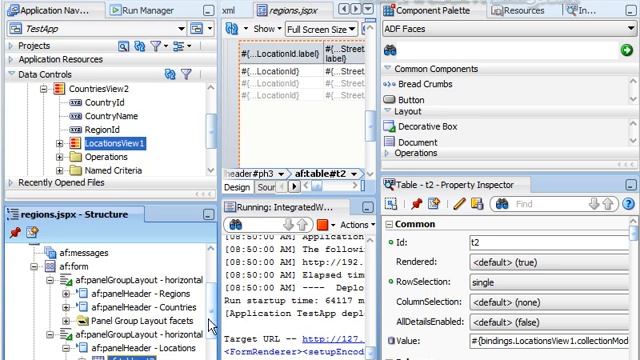The width and height of the screenshot is (640, 360).
Task: Click the find previous up arrow in Property Inspector
Action: (608, 204)
